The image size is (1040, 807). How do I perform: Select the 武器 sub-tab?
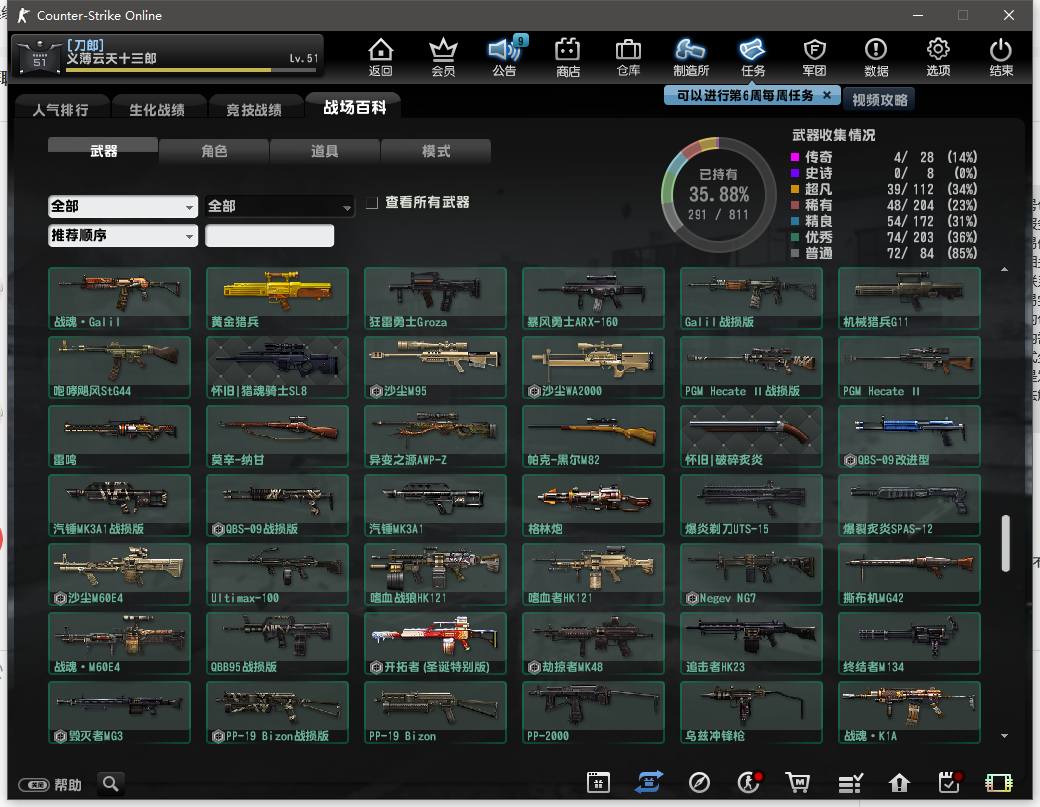pos(103,151)
